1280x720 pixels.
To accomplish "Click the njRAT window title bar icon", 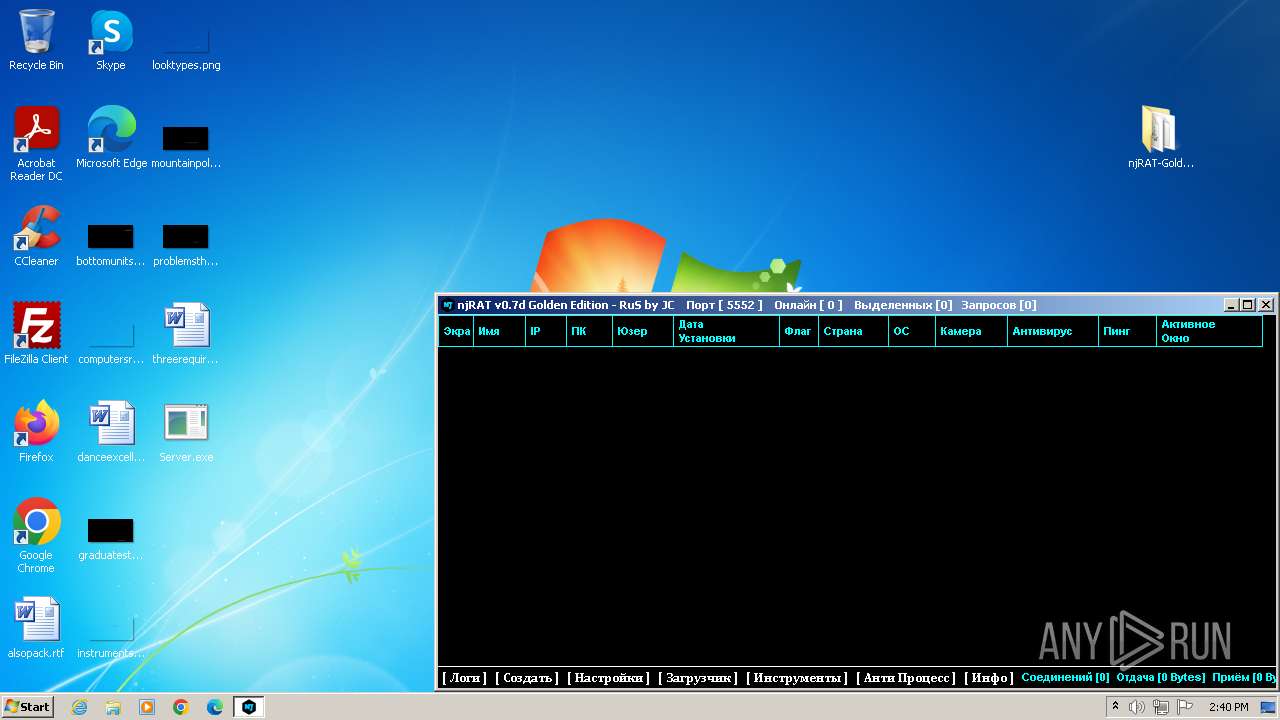I will (448, 305).
